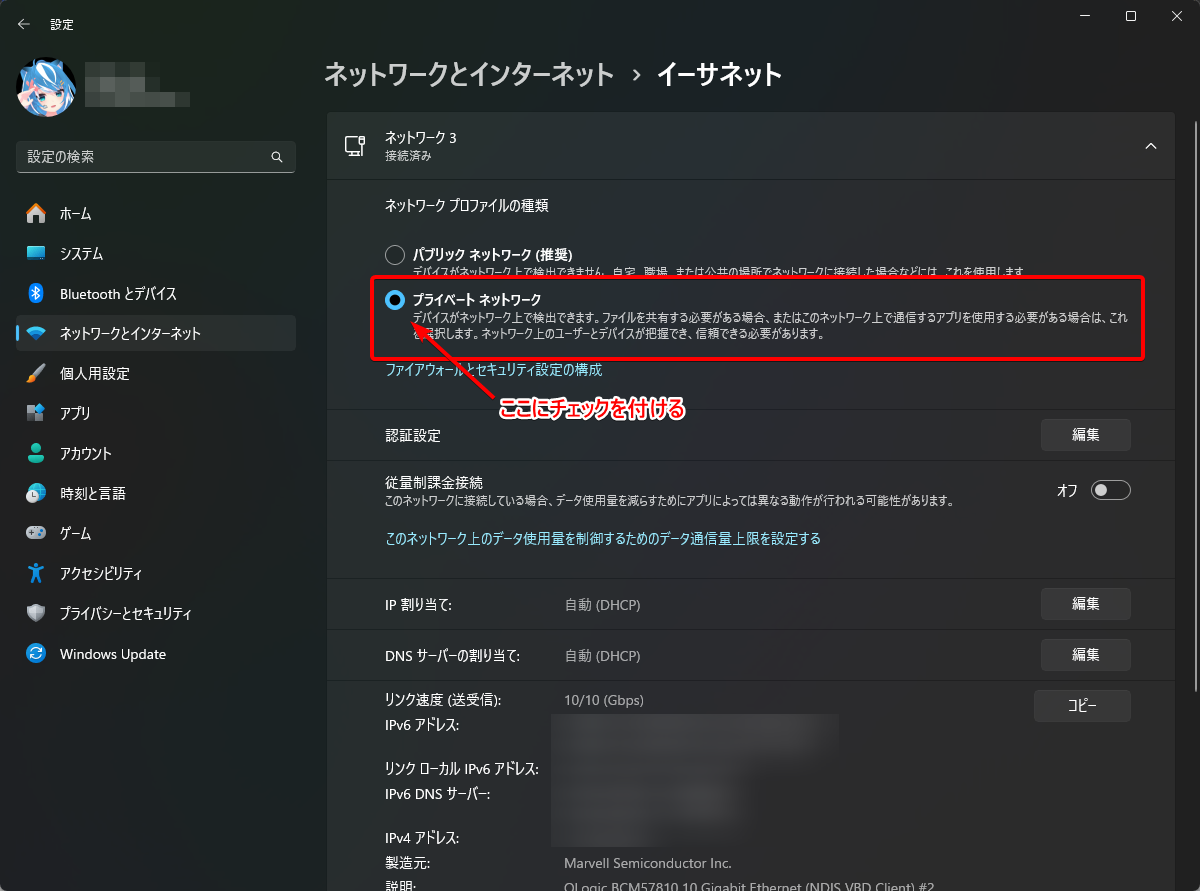Click the back arrow
This screenshot has width=1200, height=891.
(23, 23)
